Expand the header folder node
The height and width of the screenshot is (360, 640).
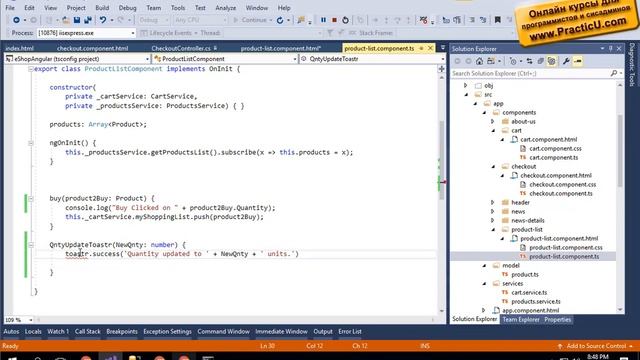[493, 202]
